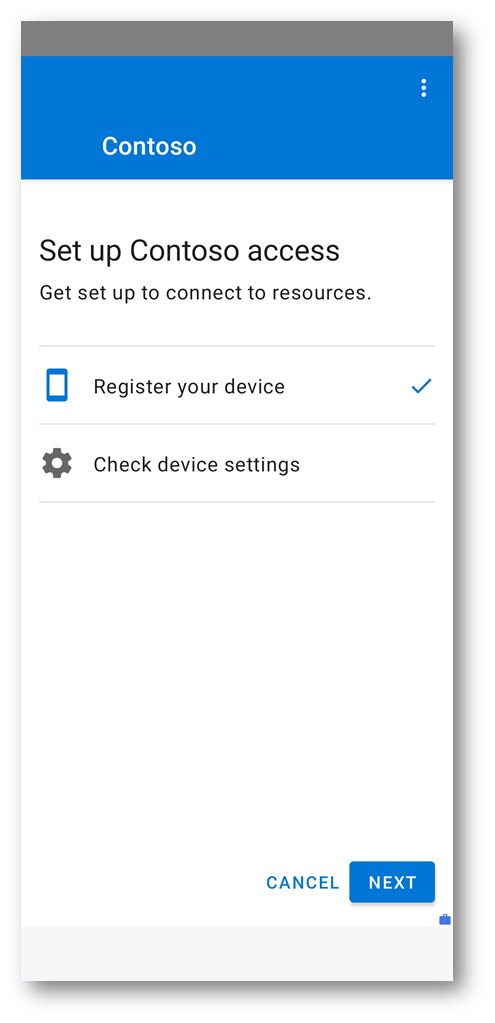Click the Contoso title in the header

(149, 146)
